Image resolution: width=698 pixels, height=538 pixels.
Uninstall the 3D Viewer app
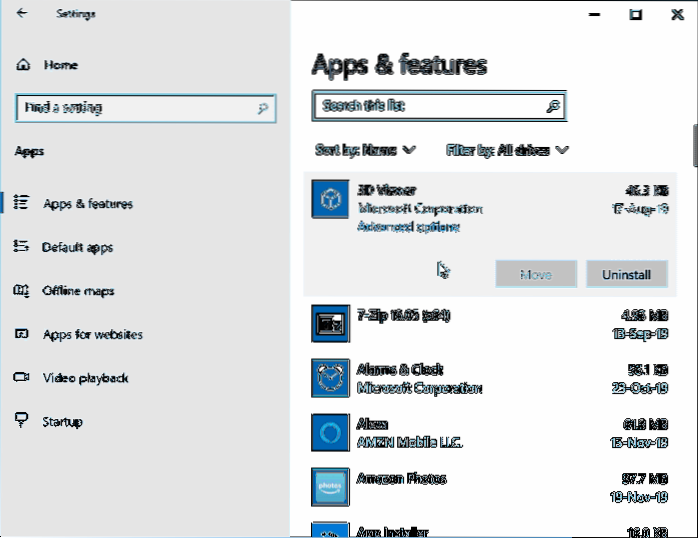[626, 274]
